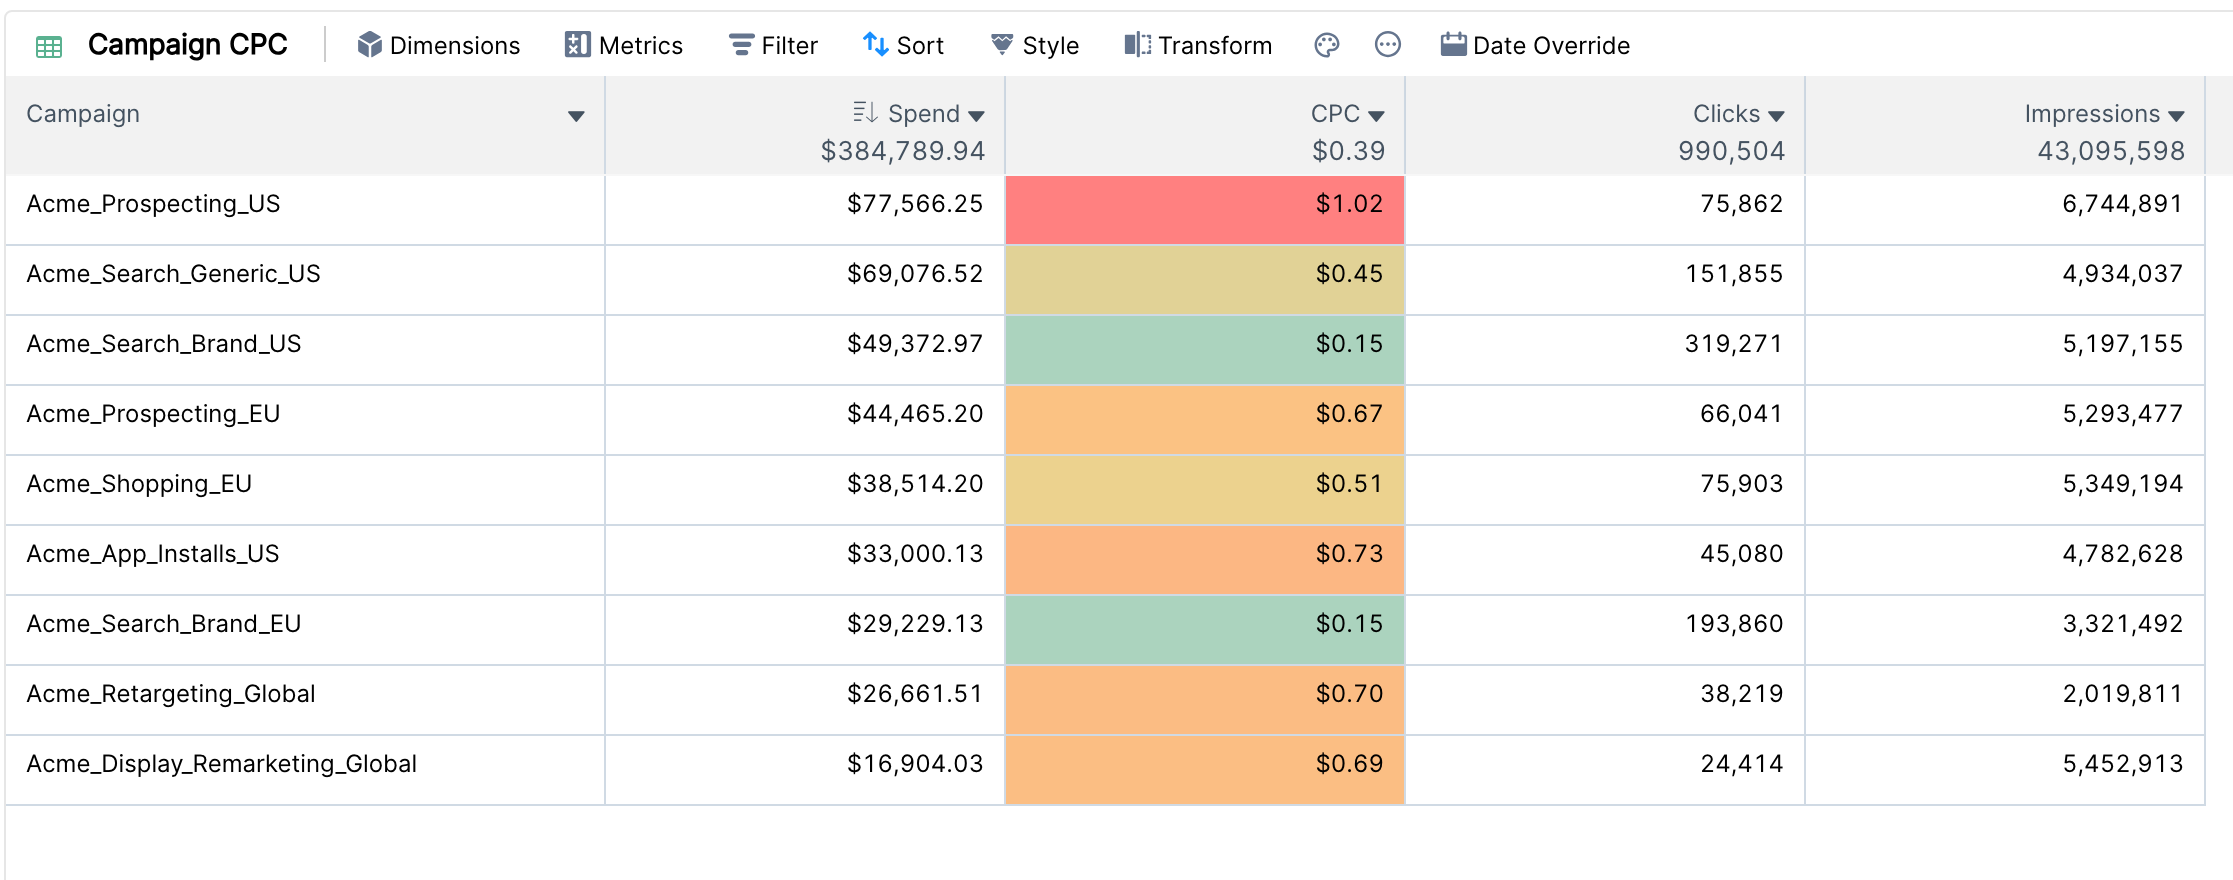Expand the Spend column dropdown arrow
This screenshot has height=880, width=2233.
pyautogui.click(x=976, y=116)
